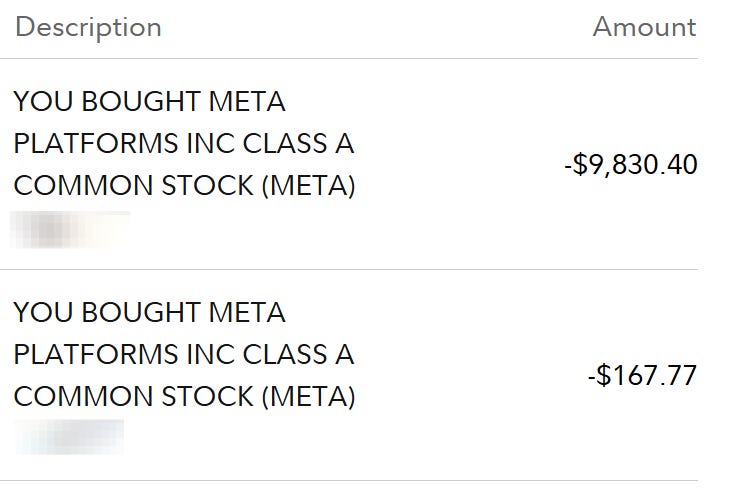The image size is (737, 492).
Task: Select the -$9,830.40 amount
Action: [630, 164]
